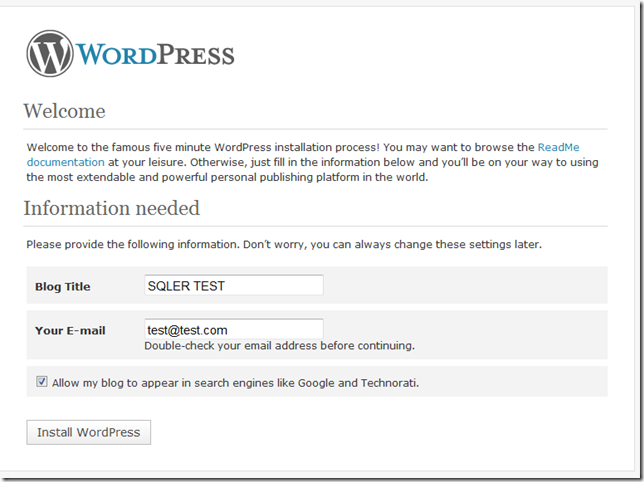Click the Your E-mail label
Screen dimensions: 644x482
(x=70, y=331)
